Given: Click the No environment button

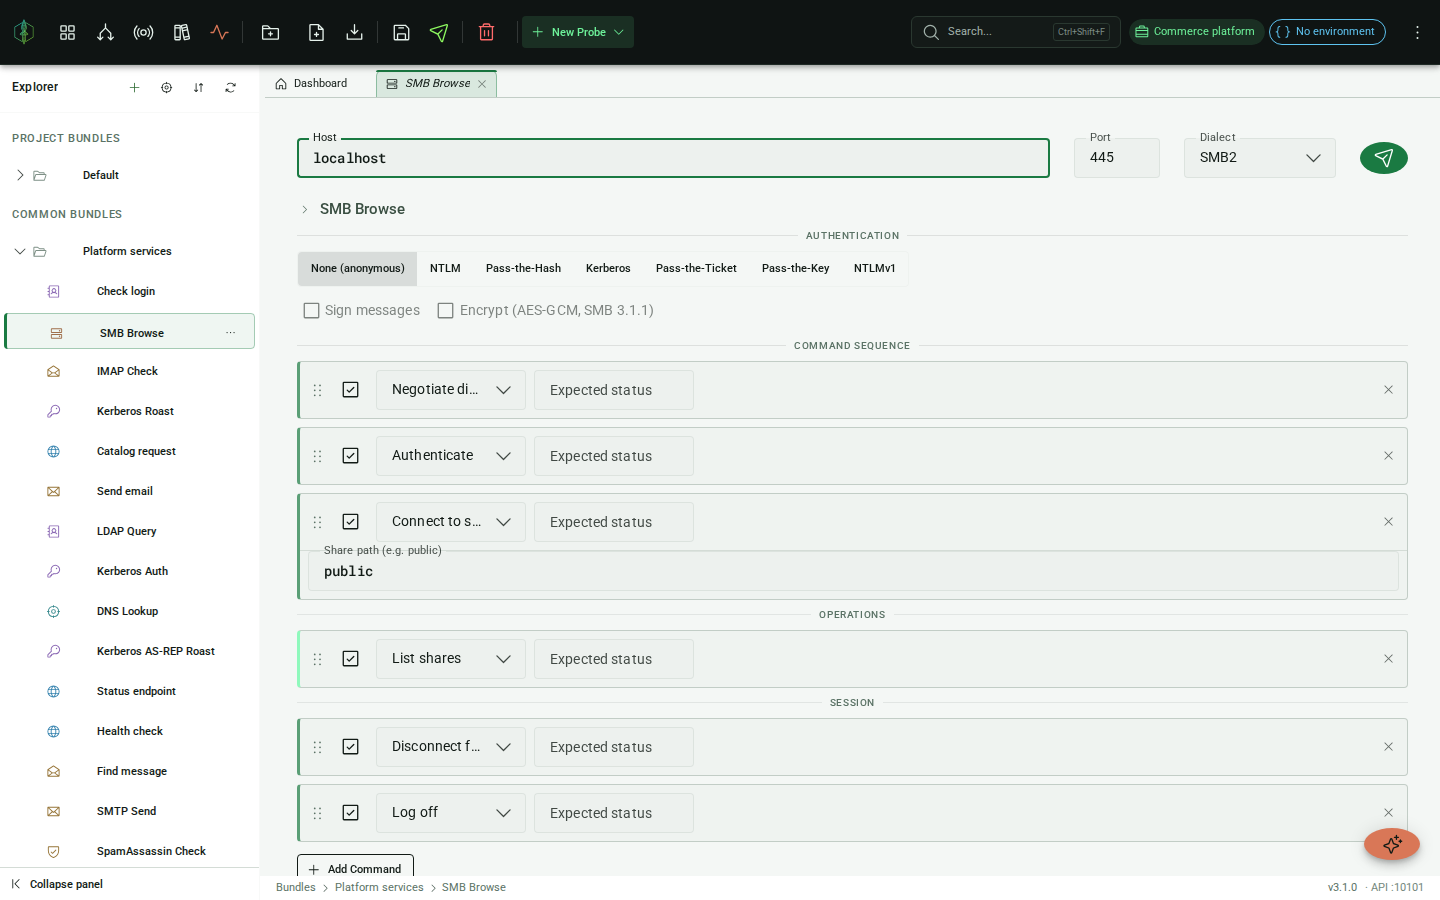Looking at the screenshot, I should tap(1327, 32).
